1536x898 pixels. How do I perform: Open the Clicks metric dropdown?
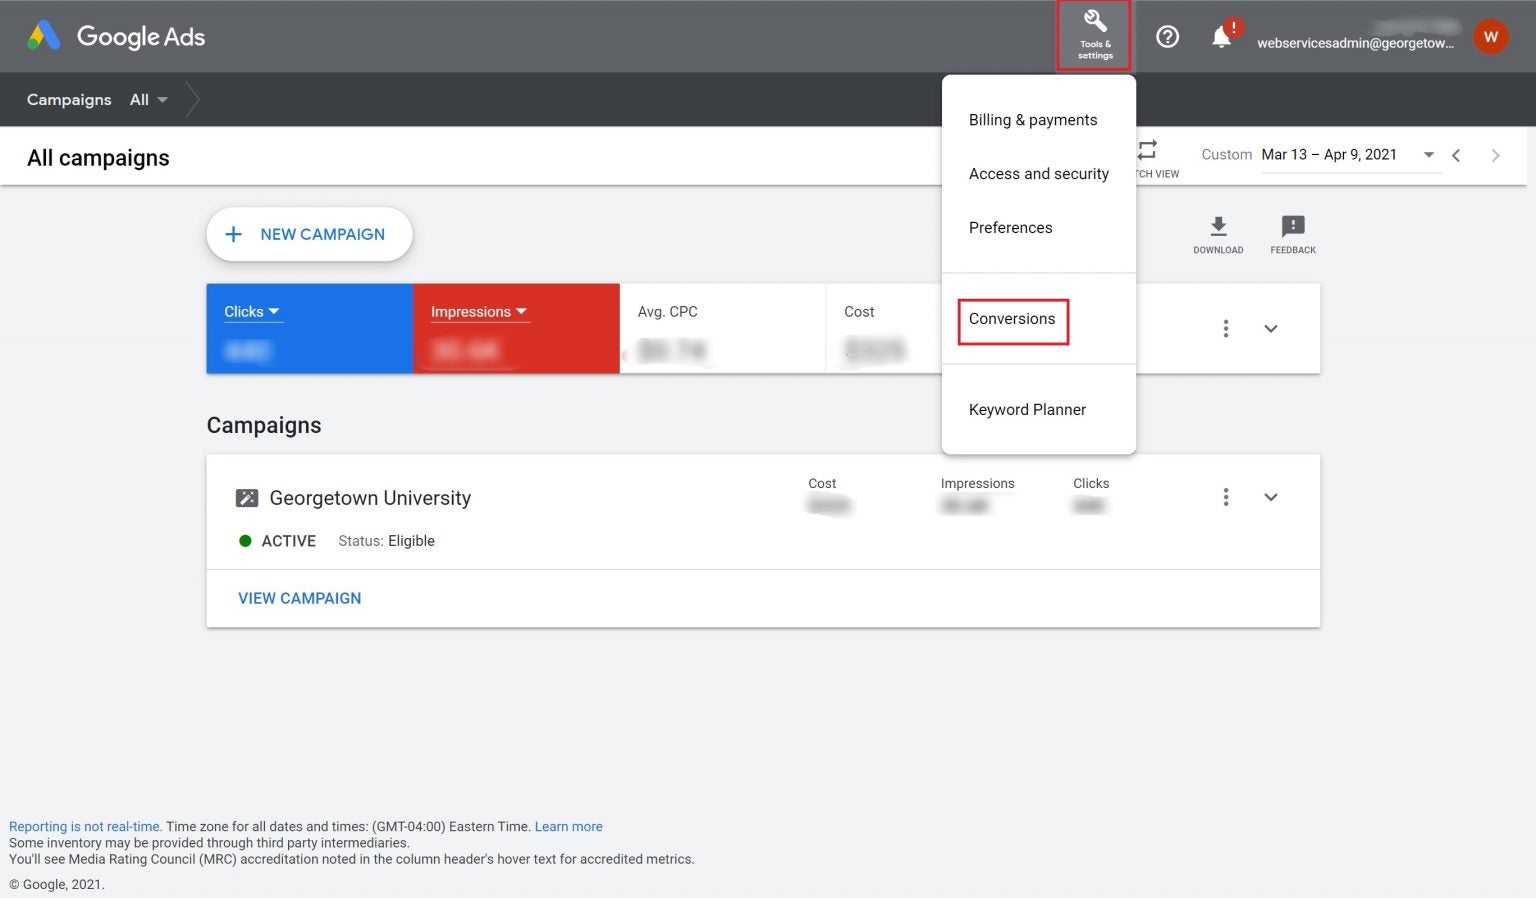pyautogui.click(x=252, y=312)
